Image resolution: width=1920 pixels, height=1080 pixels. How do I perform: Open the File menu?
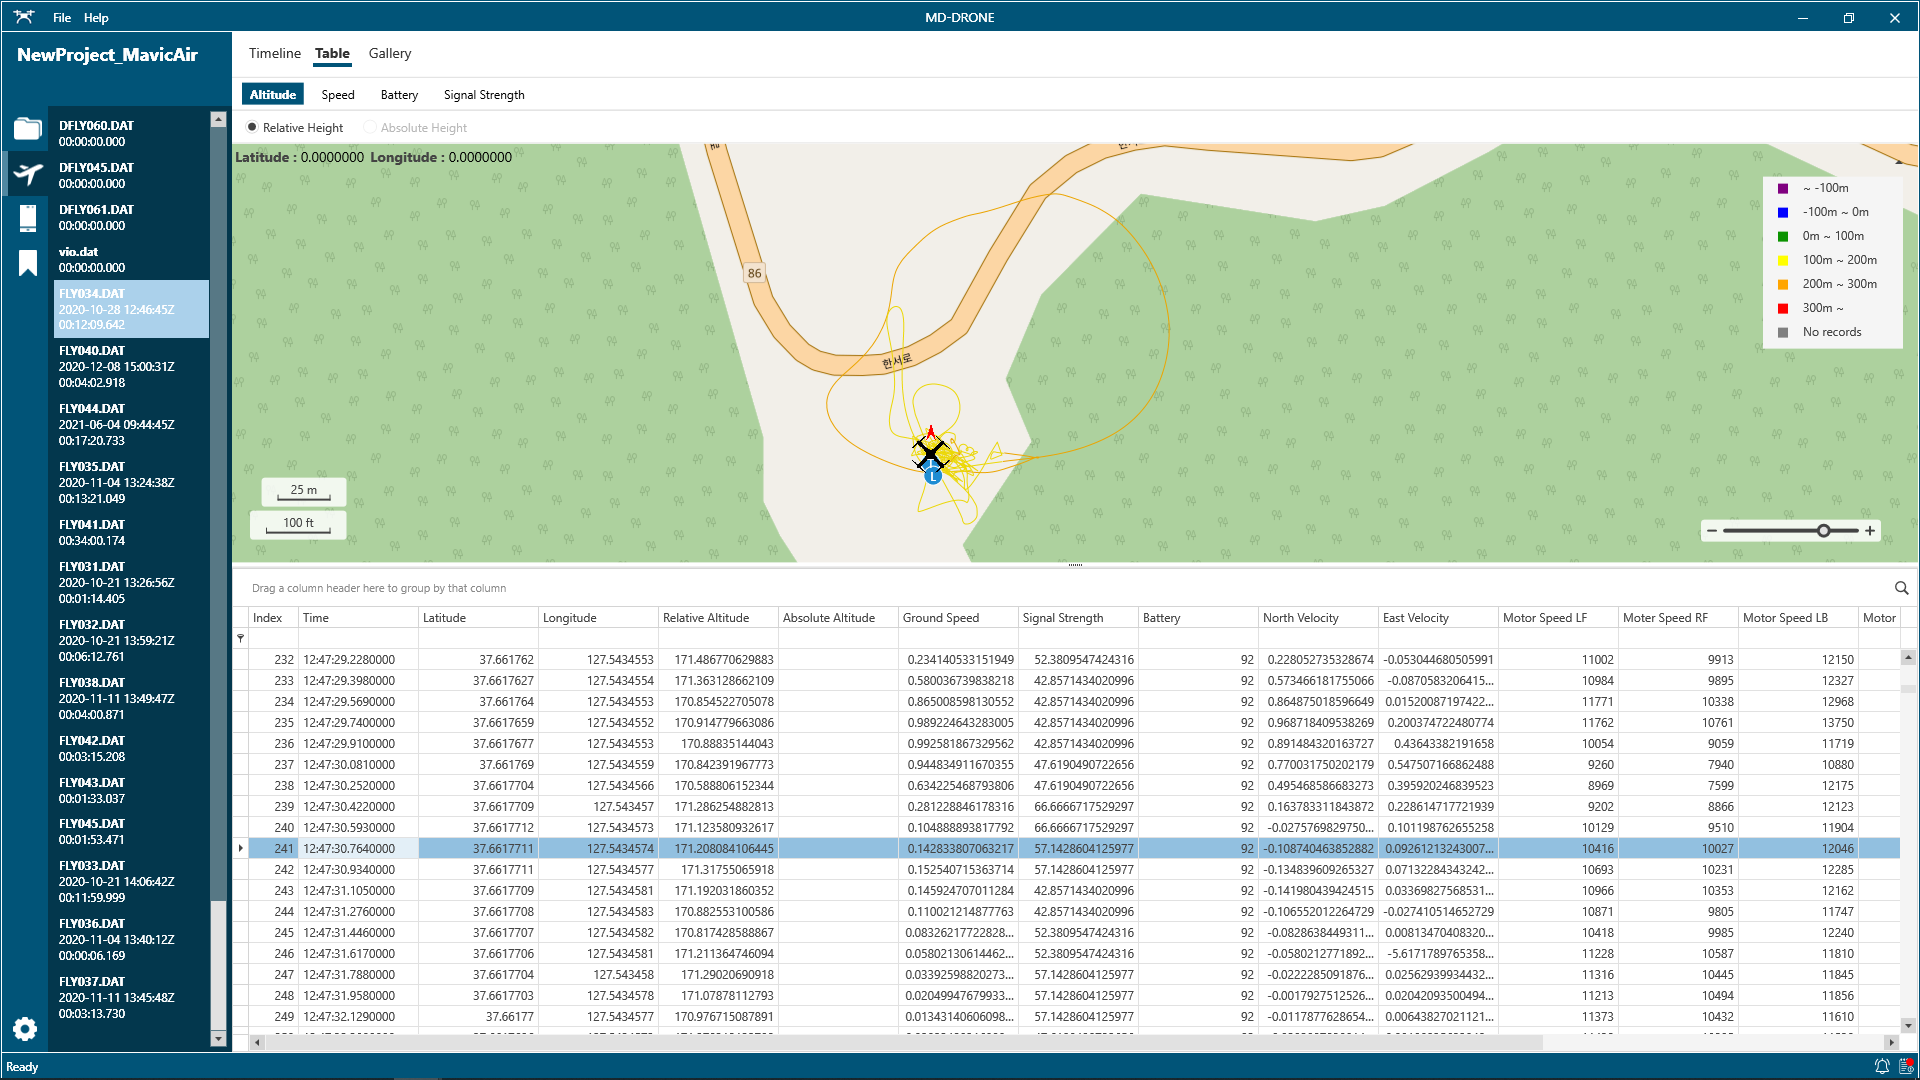point(62,18)
